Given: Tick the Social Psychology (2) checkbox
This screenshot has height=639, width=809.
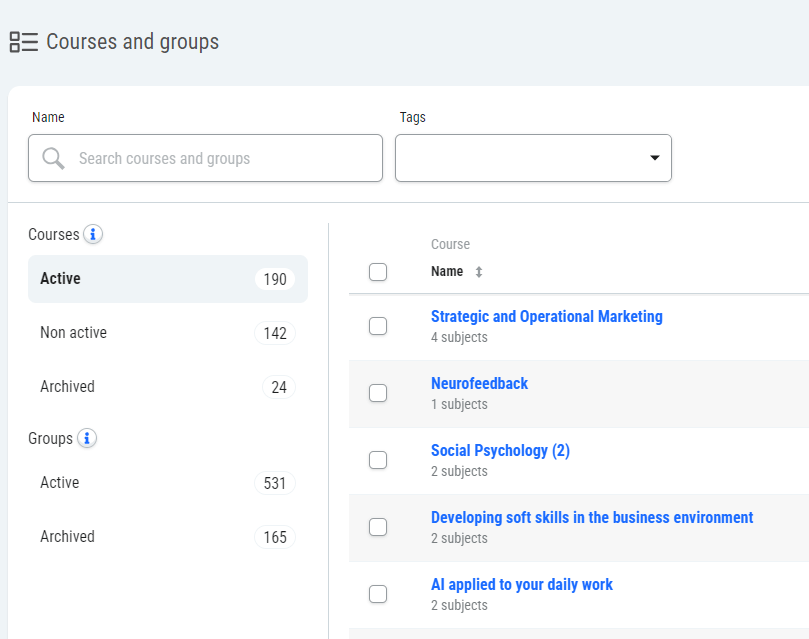Looking at the screenshot, I should pyautogui.click(x=378, y=460).
